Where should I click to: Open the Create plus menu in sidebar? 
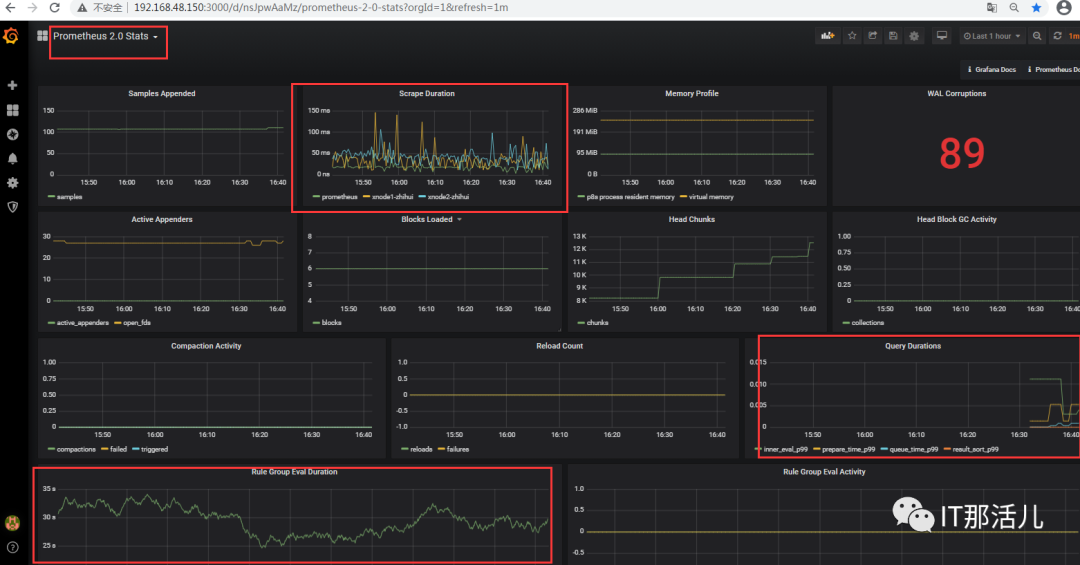pos(12,85)
